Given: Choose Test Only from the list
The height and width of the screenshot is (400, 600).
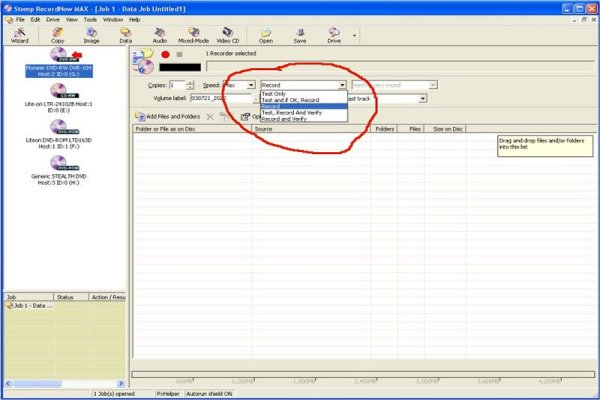Looking at the screenshot, I should click(x=274, y=94).
